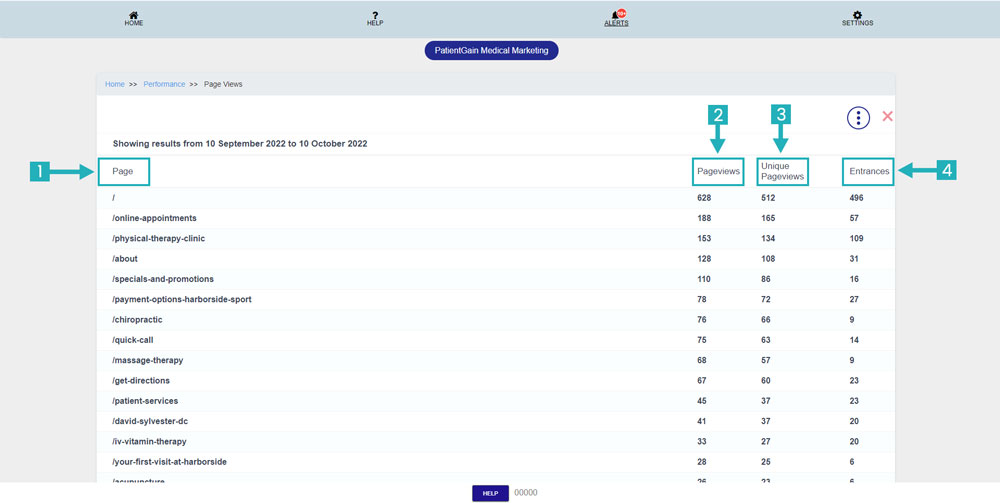Click the 165 unique pageviews value
1000x503 pixels.
tap(768, 218)
